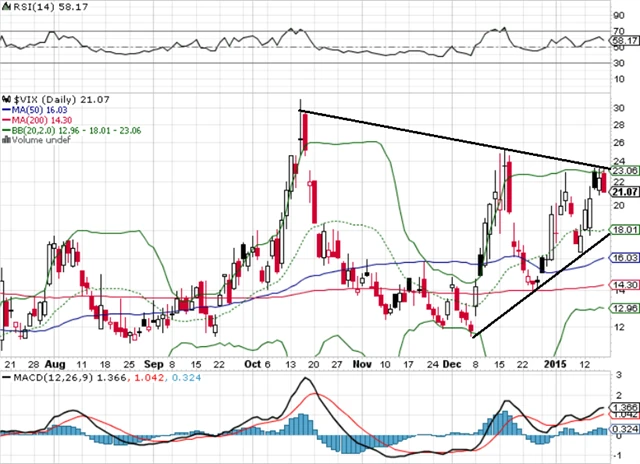Screen dimensions: 640x464
Task: Click the MACD line icon in bottom panel
Action: [x=6, y=377]
